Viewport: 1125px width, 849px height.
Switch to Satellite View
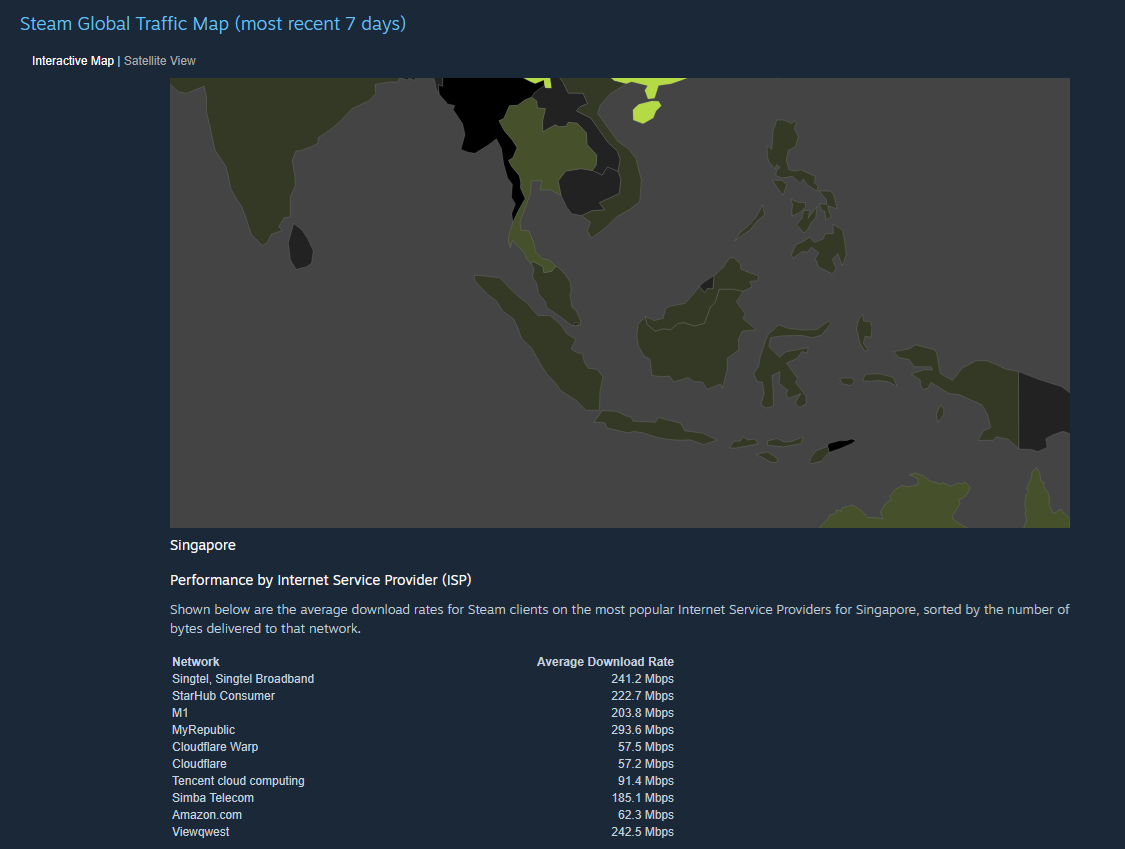click(159, 61)
